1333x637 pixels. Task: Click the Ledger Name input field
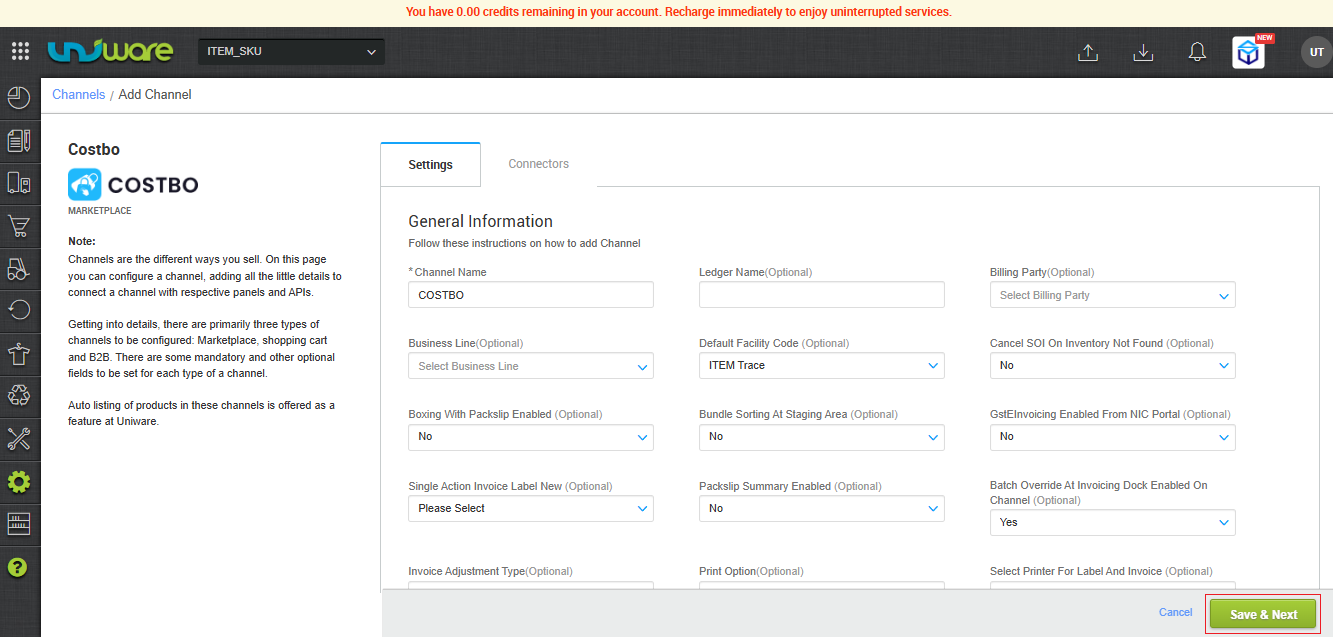(821, 295)
